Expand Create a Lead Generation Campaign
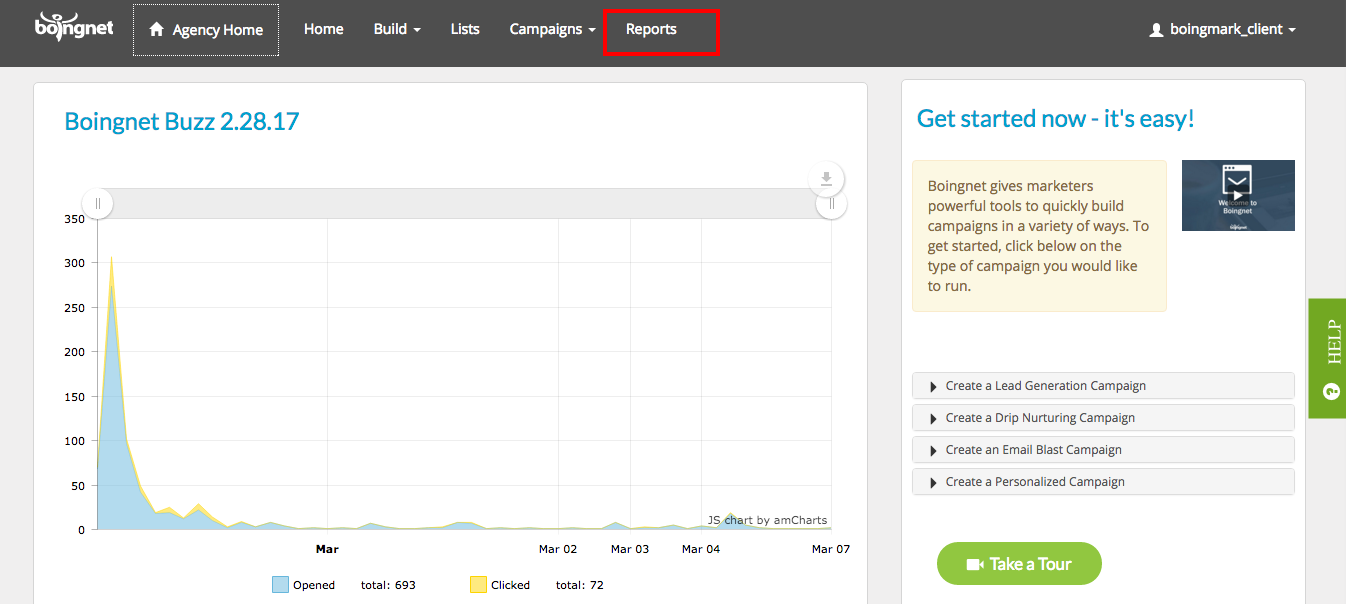 (1103, 386)
